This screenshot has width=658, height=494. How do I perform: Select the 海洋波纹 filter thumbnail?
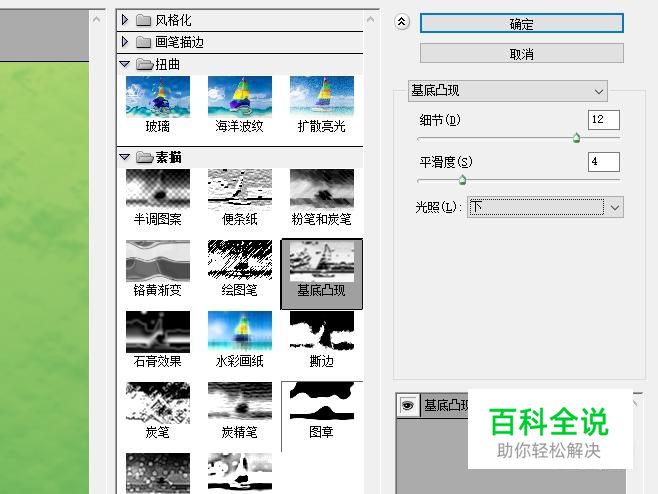tap(240, 97)
